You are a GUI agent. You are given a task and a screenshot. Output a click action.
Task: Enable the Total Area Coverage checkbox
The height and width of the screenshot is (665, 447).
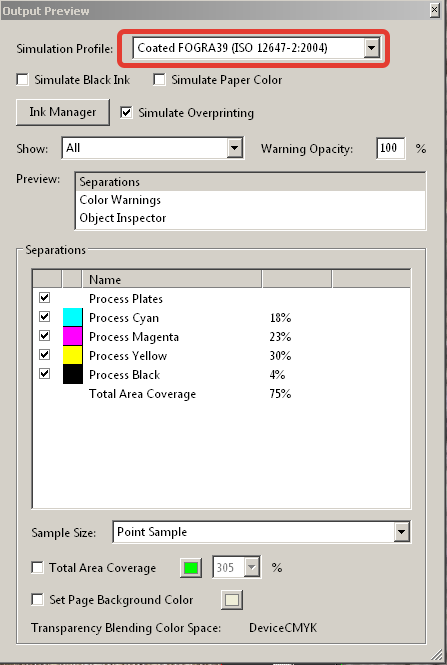[37, 567]
